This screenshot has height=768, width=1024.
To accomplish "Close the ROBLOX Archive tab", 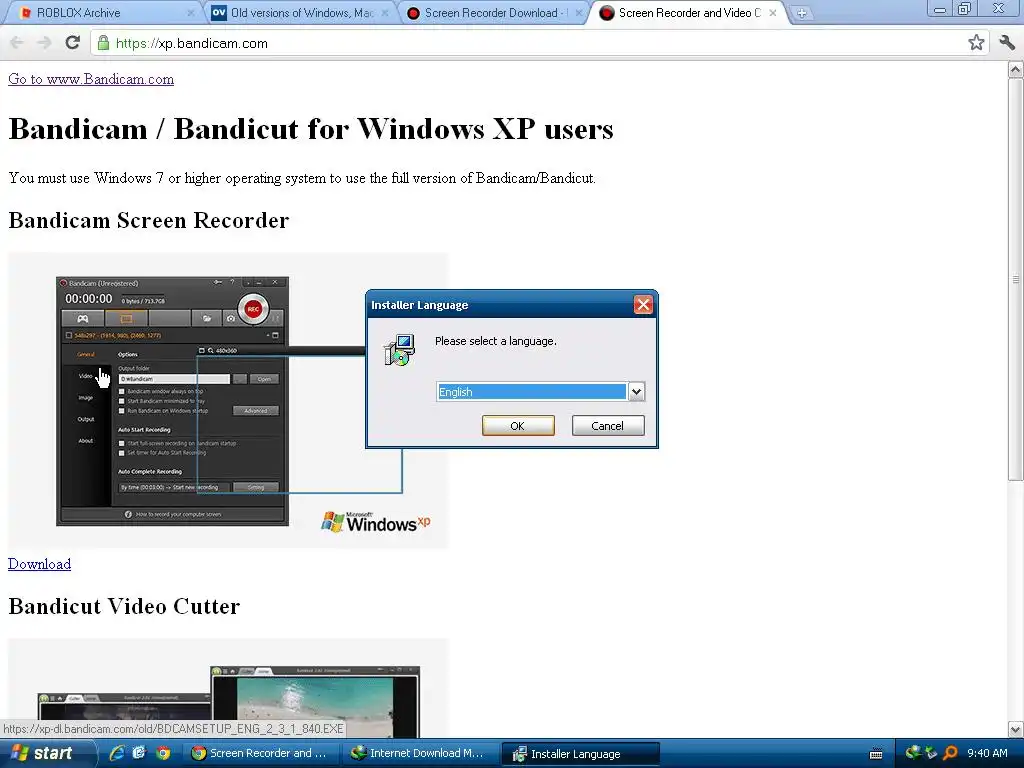I will [191, 13].
